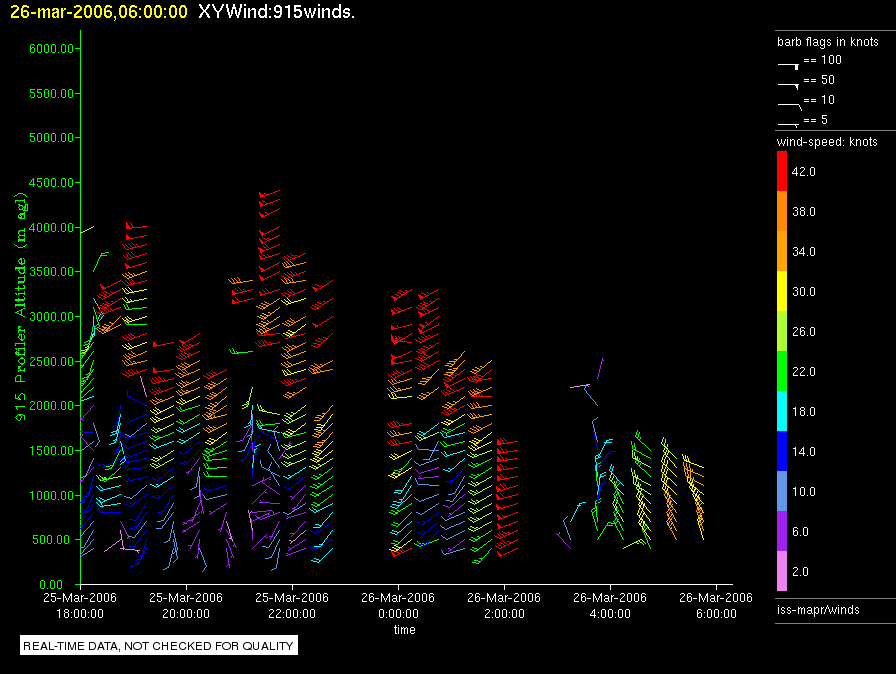Click the 5-knot barb flag symbol
This screenshot has width=896, height=674.
click(789, 122)
